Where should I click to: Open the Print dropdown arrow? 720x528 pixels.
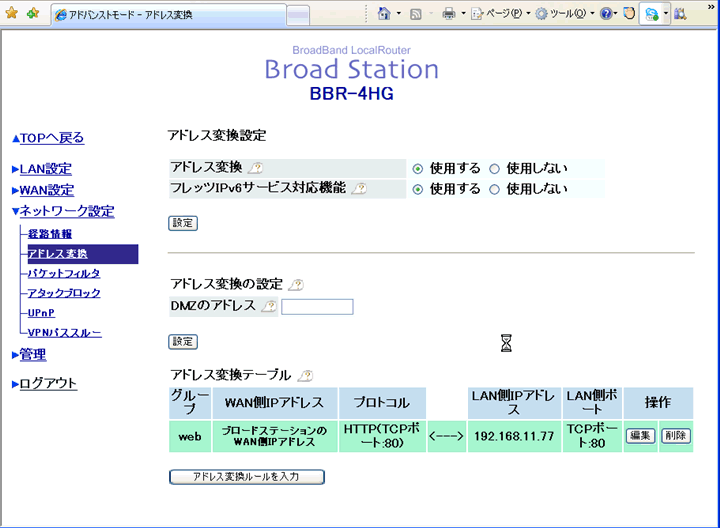tap(463, 14)
